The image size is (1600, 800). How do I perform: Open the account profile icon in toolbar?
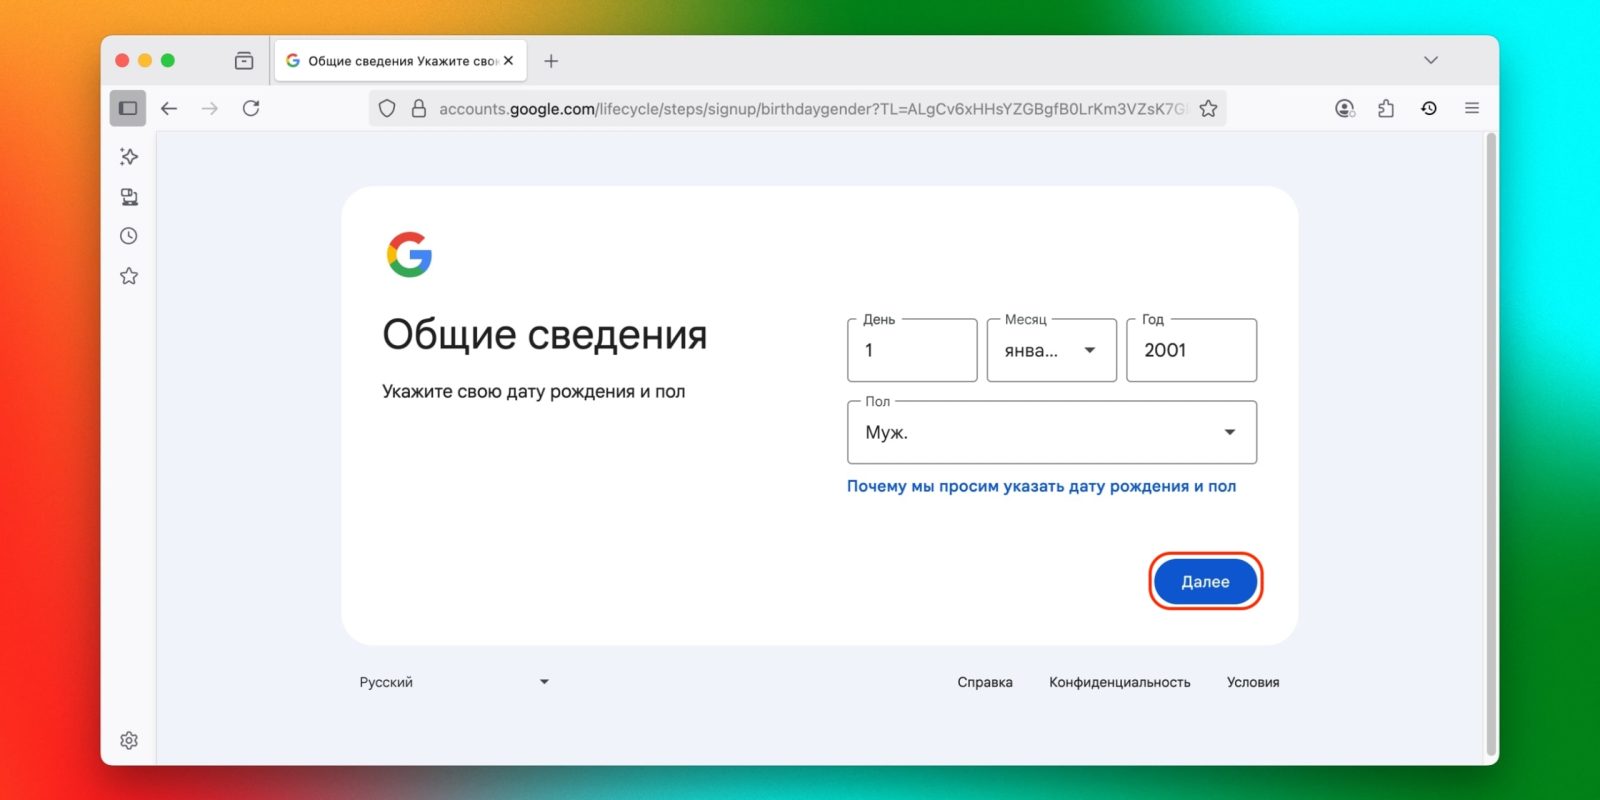[x=1345, y=108]
